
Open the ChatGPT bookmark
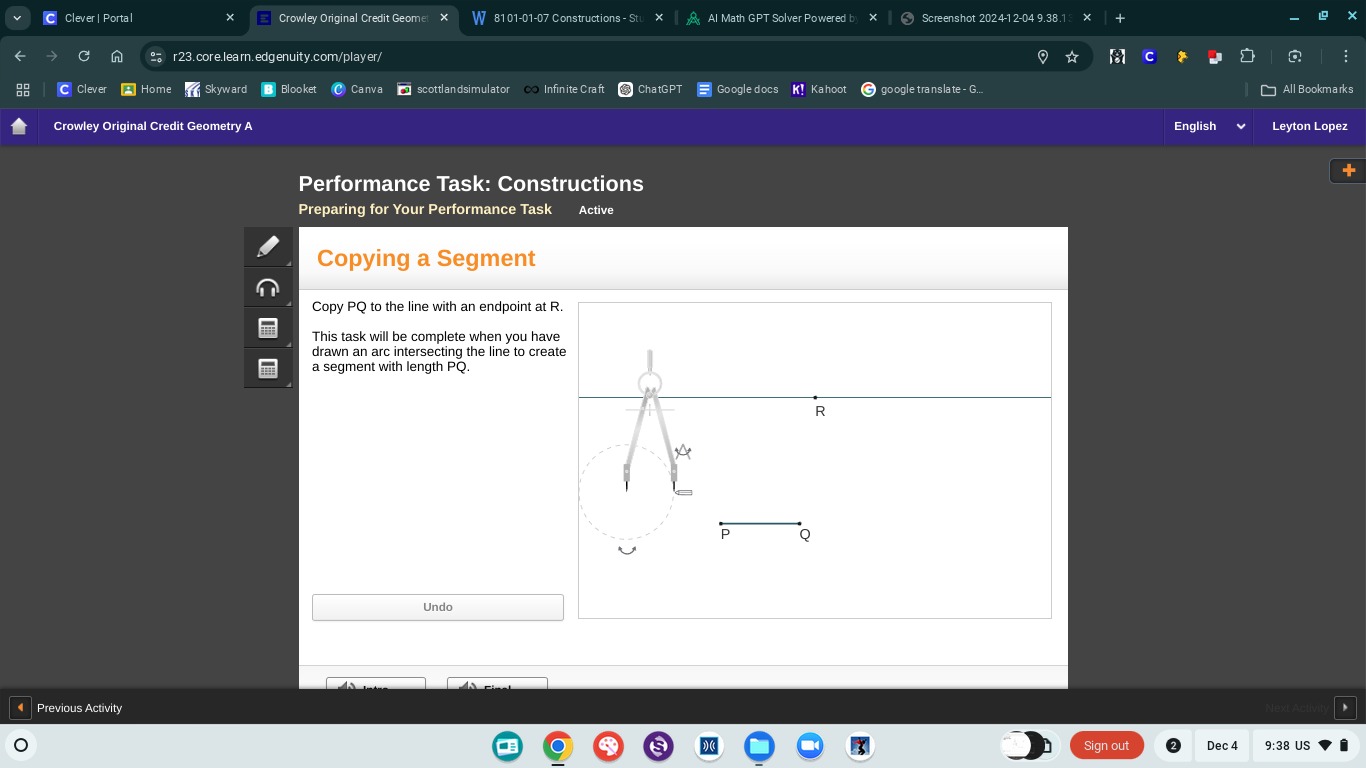click(650, 89)
